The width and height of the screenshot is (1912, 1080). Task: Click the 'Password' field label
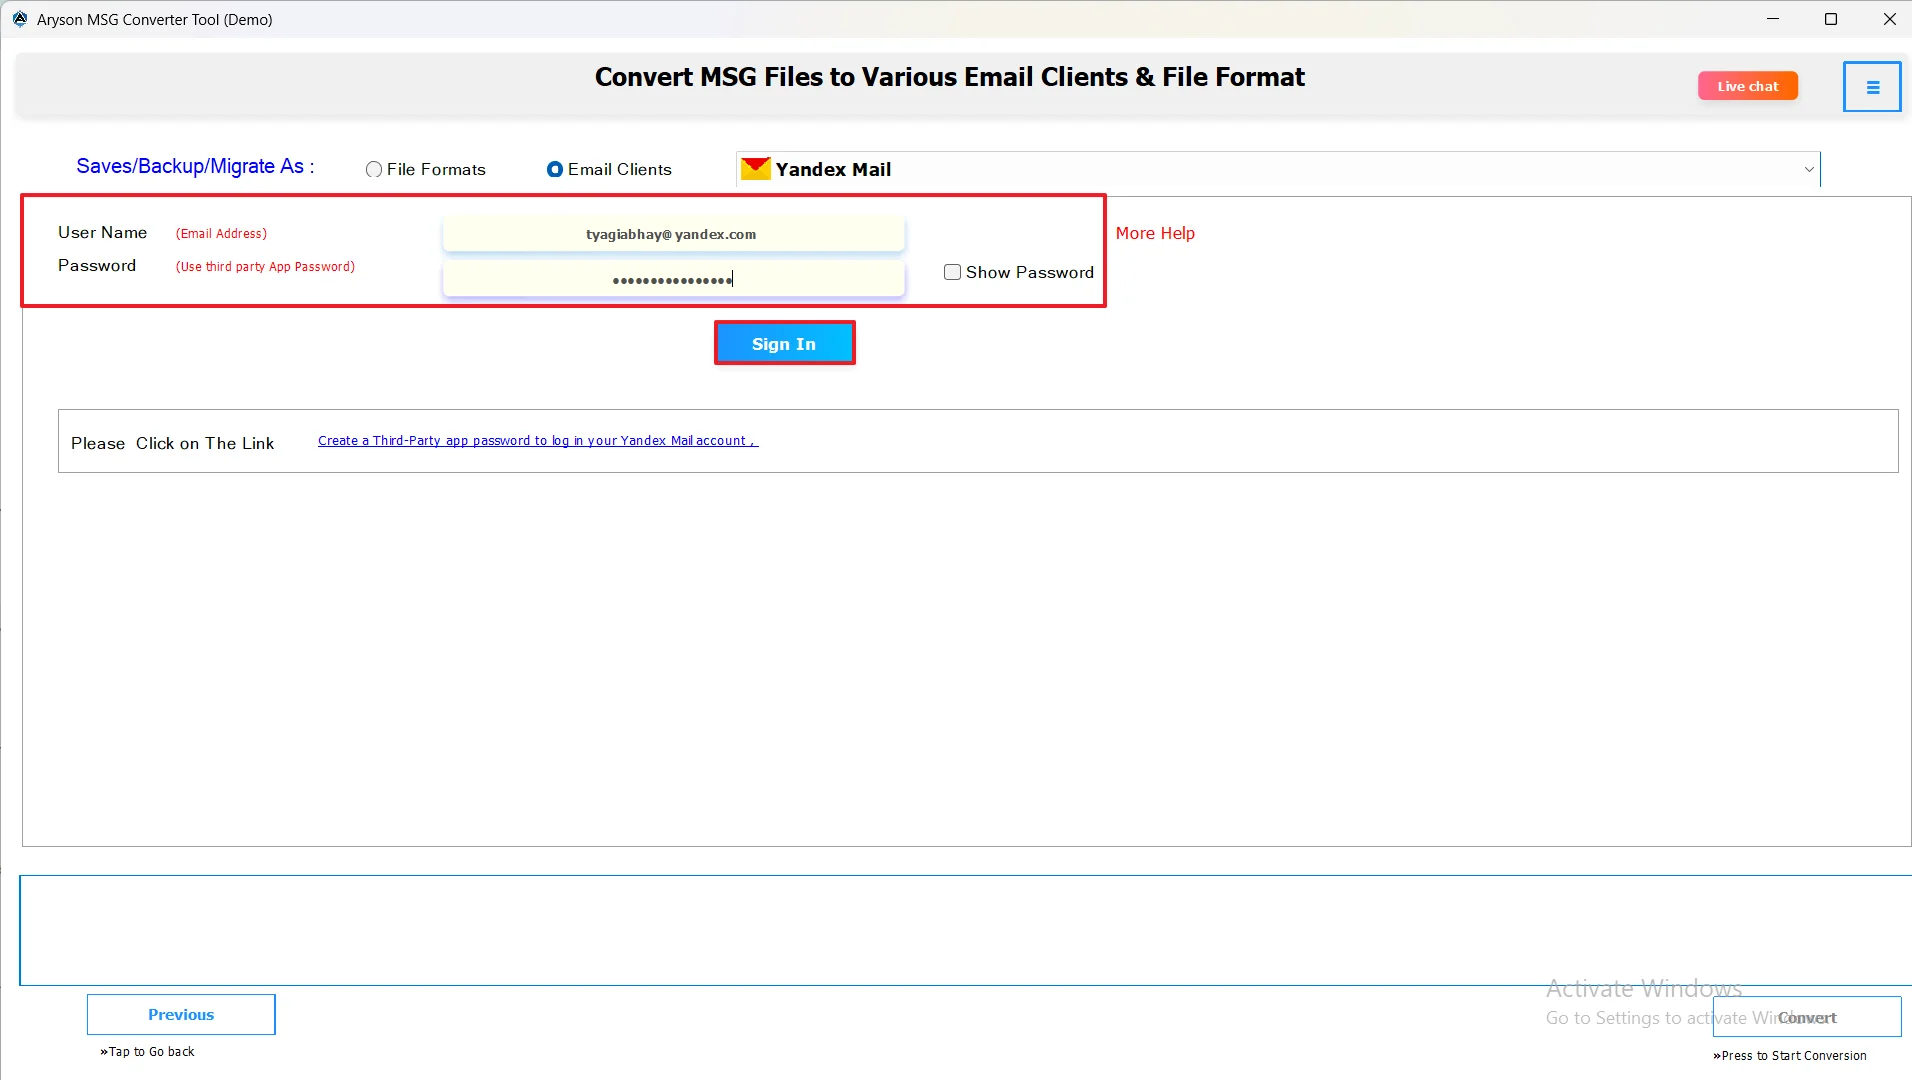point(97,265)
